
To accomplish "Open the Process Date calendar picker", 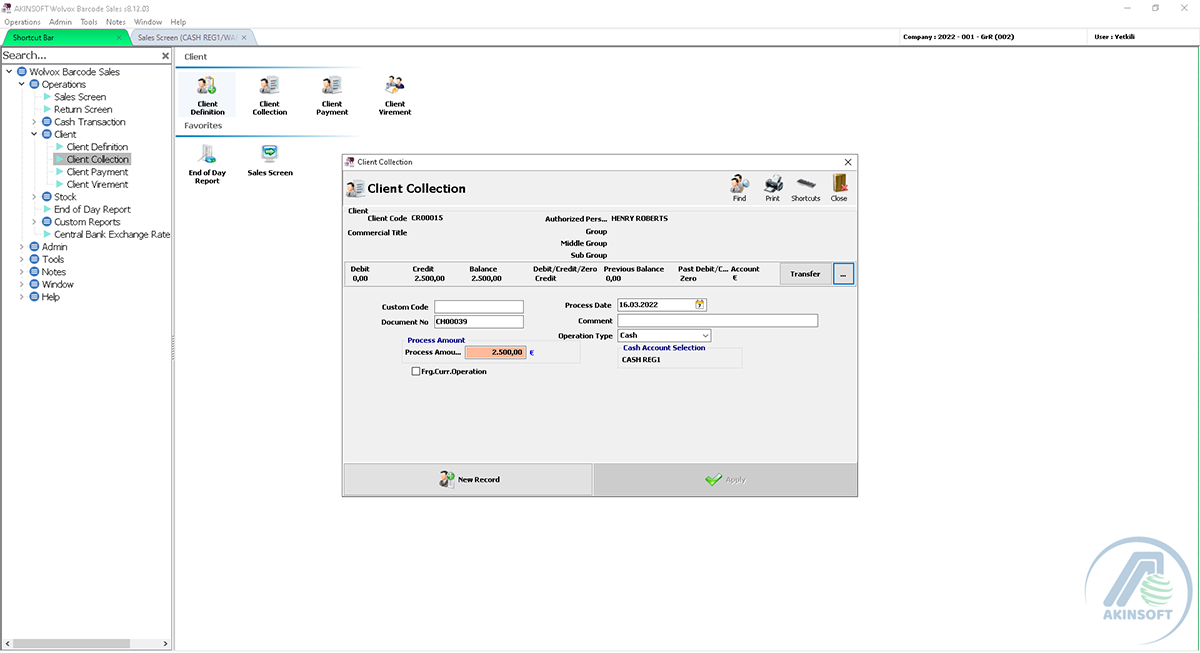I will (700, 304).
